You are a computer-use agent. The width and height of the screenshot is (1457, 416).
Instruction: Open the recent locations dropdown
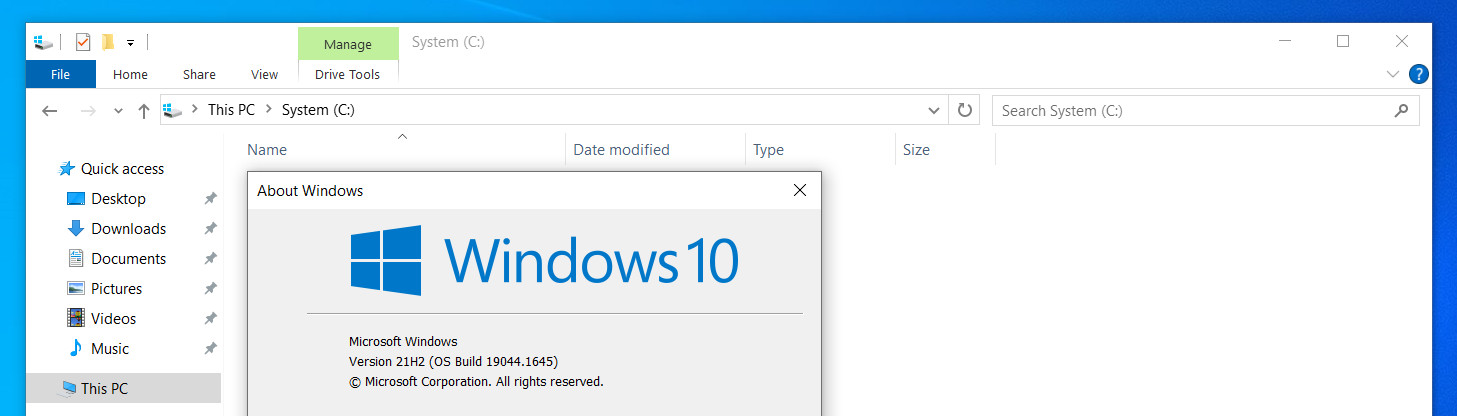pos(118,111)
